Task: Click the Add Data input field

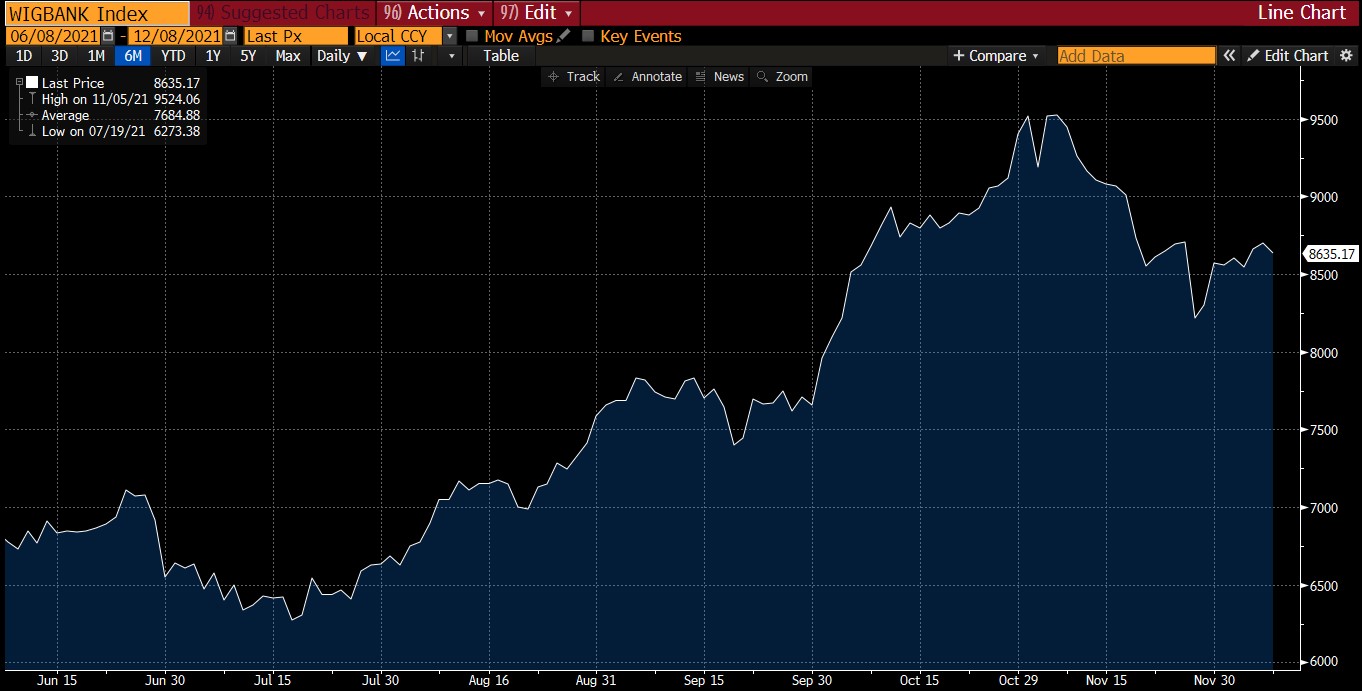Action: coord(1135,56)
